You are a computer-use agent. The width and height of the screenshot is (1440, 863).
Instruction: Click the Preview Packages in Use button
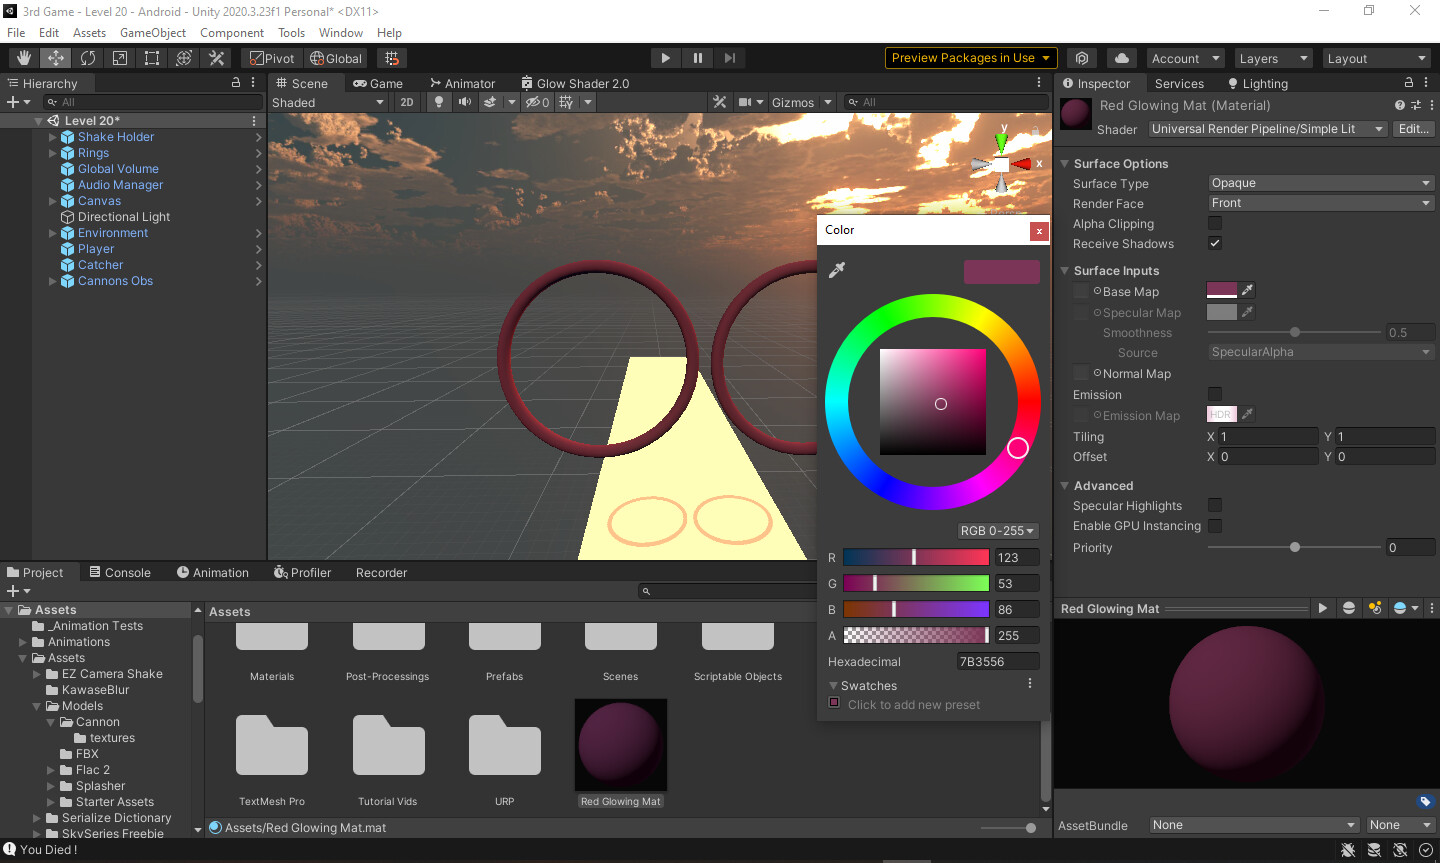(x=969, y=57)
